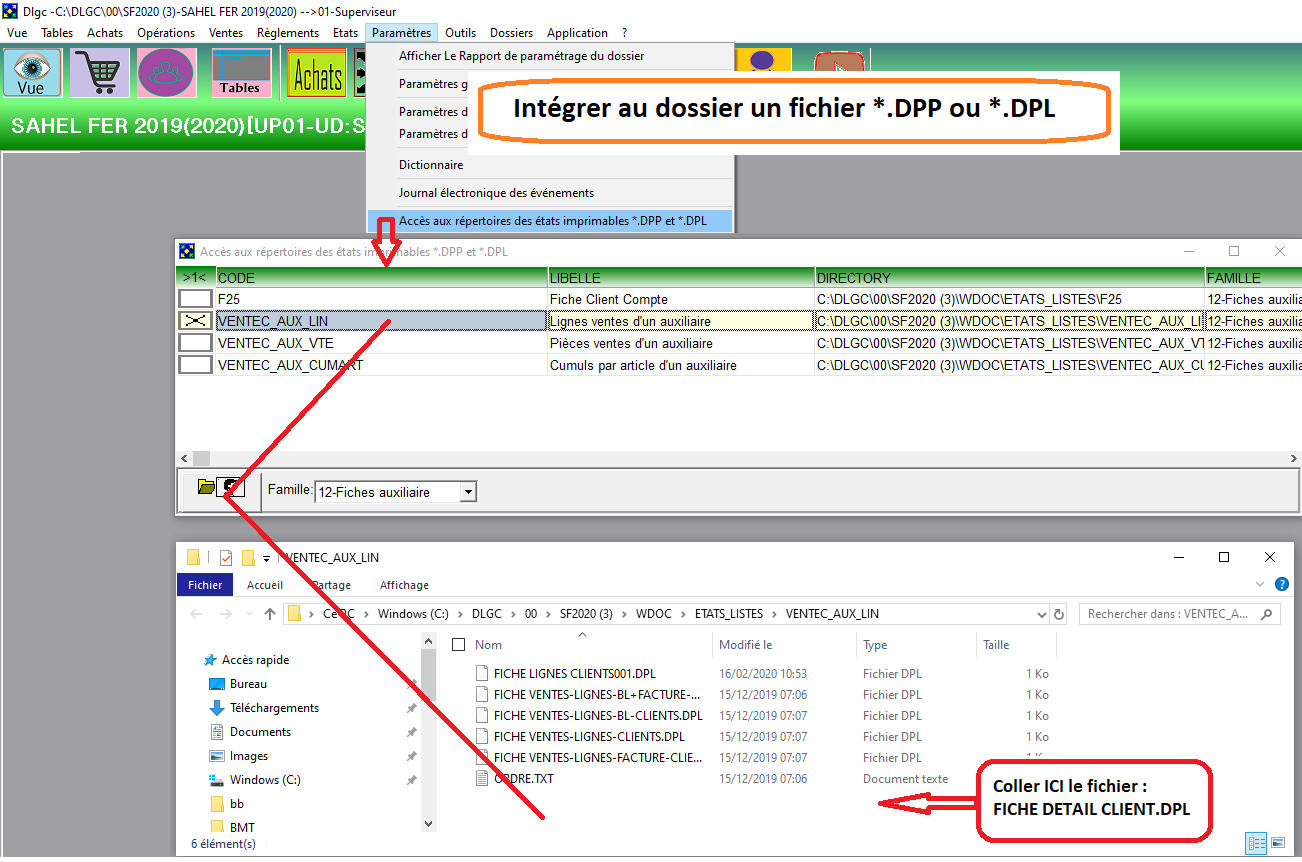Click the Tables toolbar icon
Image resolution: width=1302 pixels, height=862 pixels.
[x=240, y=72]
